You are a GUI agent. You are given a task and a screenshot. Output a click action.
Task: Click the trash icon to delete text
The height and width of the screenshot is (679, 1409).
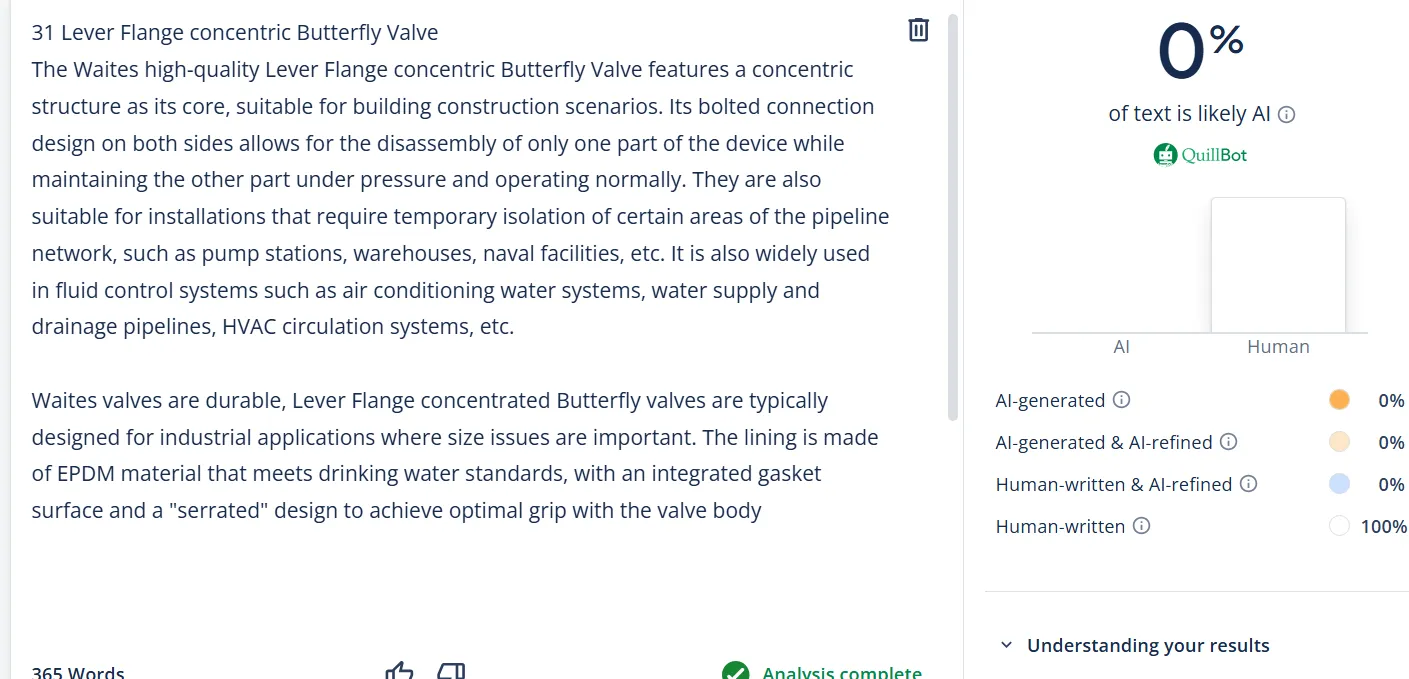coord(918,30)
